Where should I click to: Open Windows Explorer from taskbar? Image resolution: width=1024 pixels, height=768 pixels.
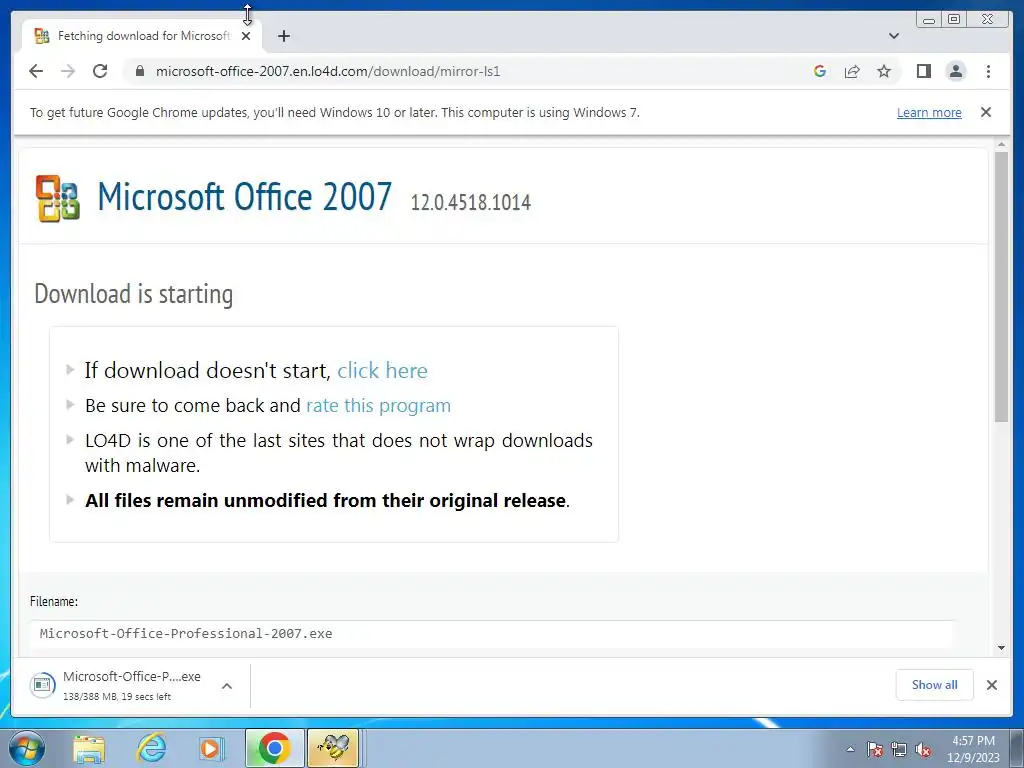coord(89,748)
